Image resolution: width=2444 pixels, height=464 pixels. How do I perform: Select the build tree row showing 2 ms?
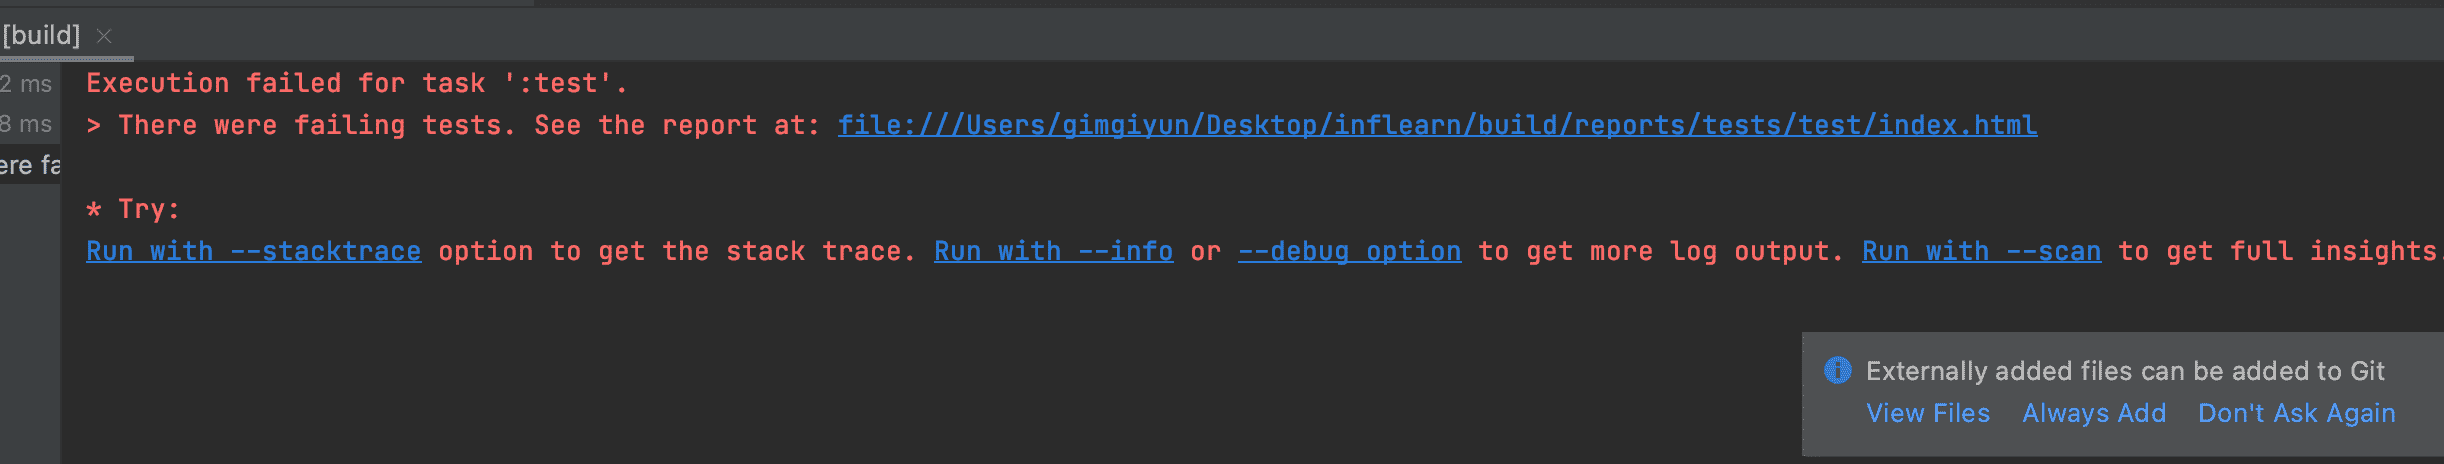click(27, 84)
